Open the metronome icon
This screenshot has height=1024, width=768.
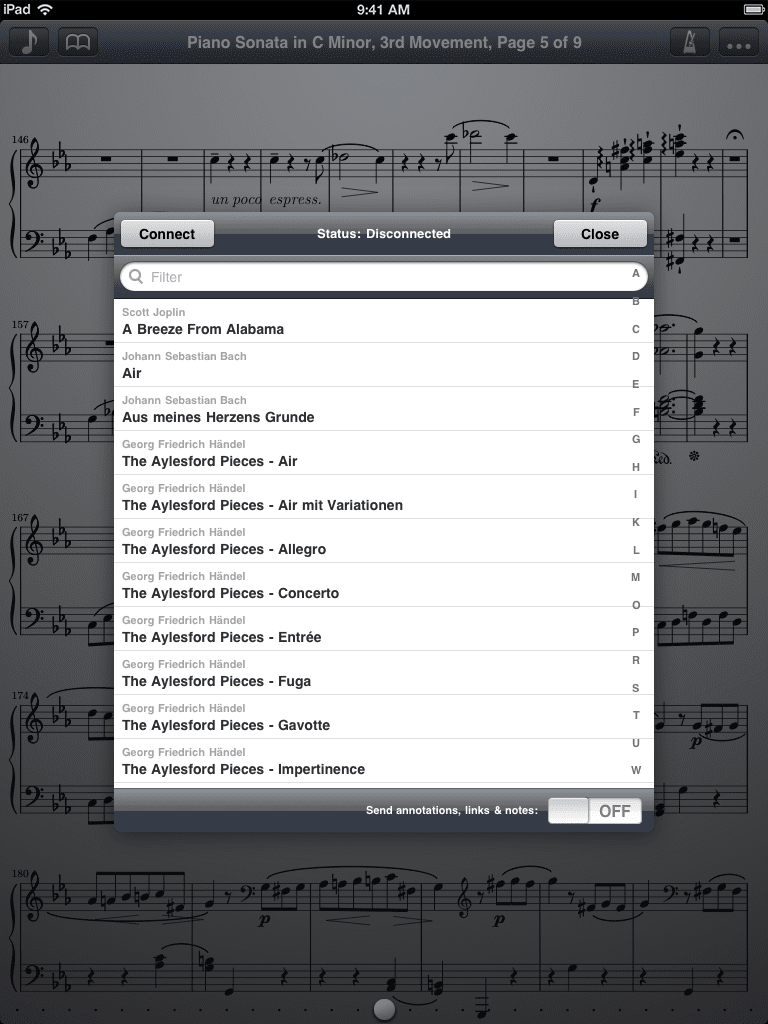[x=690, y=43]
